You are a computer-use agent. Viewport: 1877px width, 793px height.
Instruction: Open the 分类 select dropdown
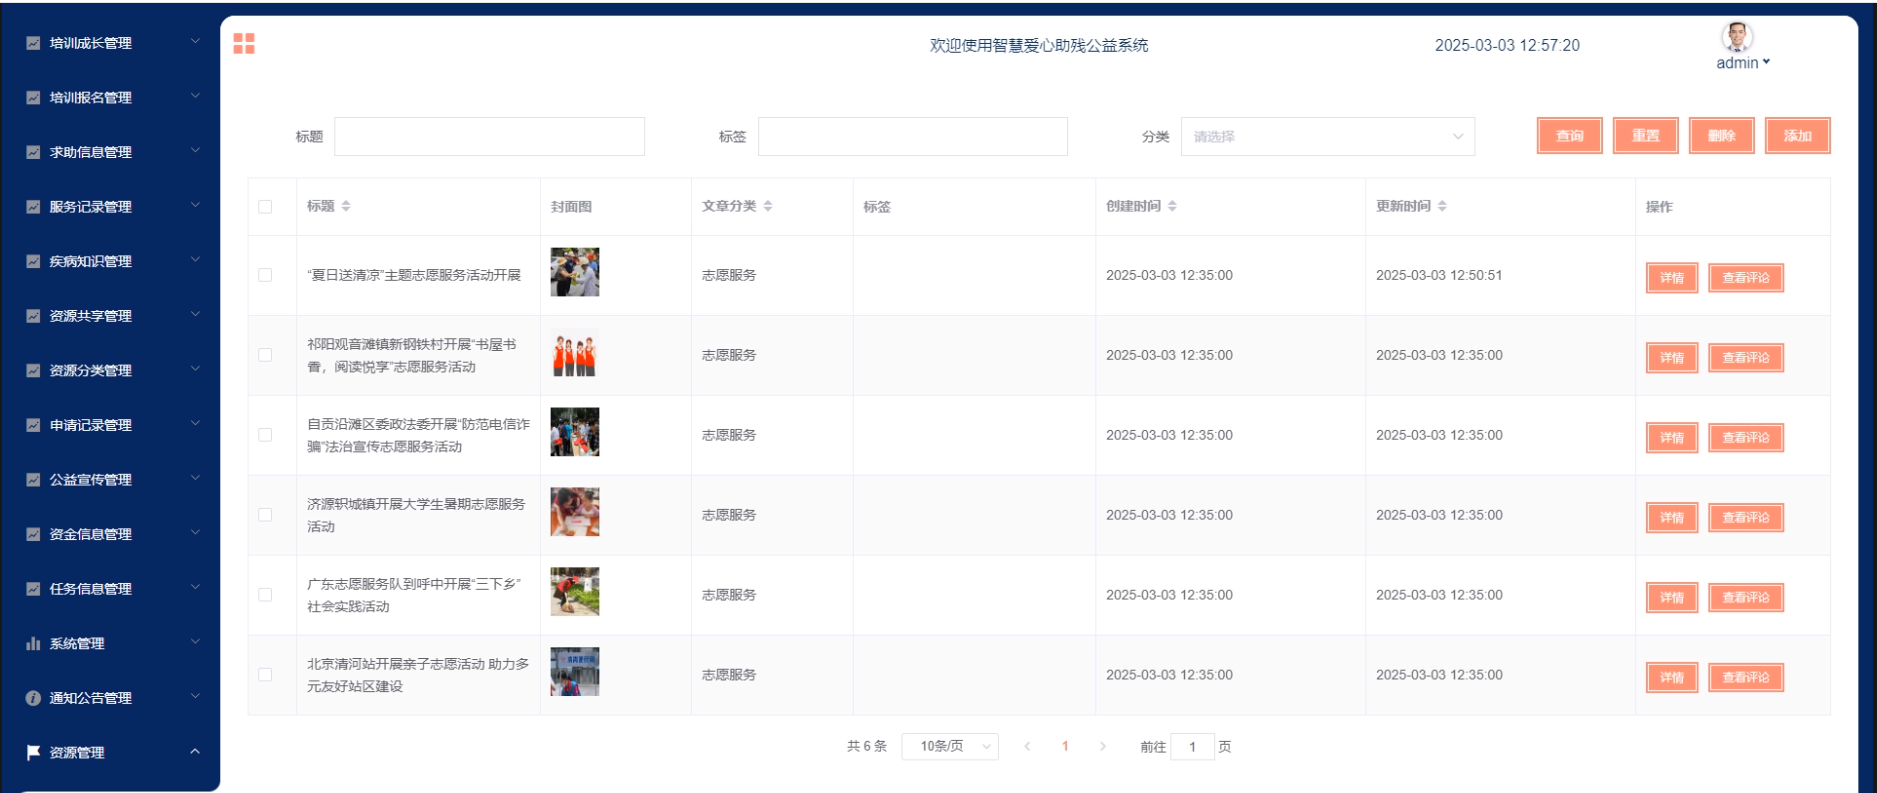click(1328, 137)
